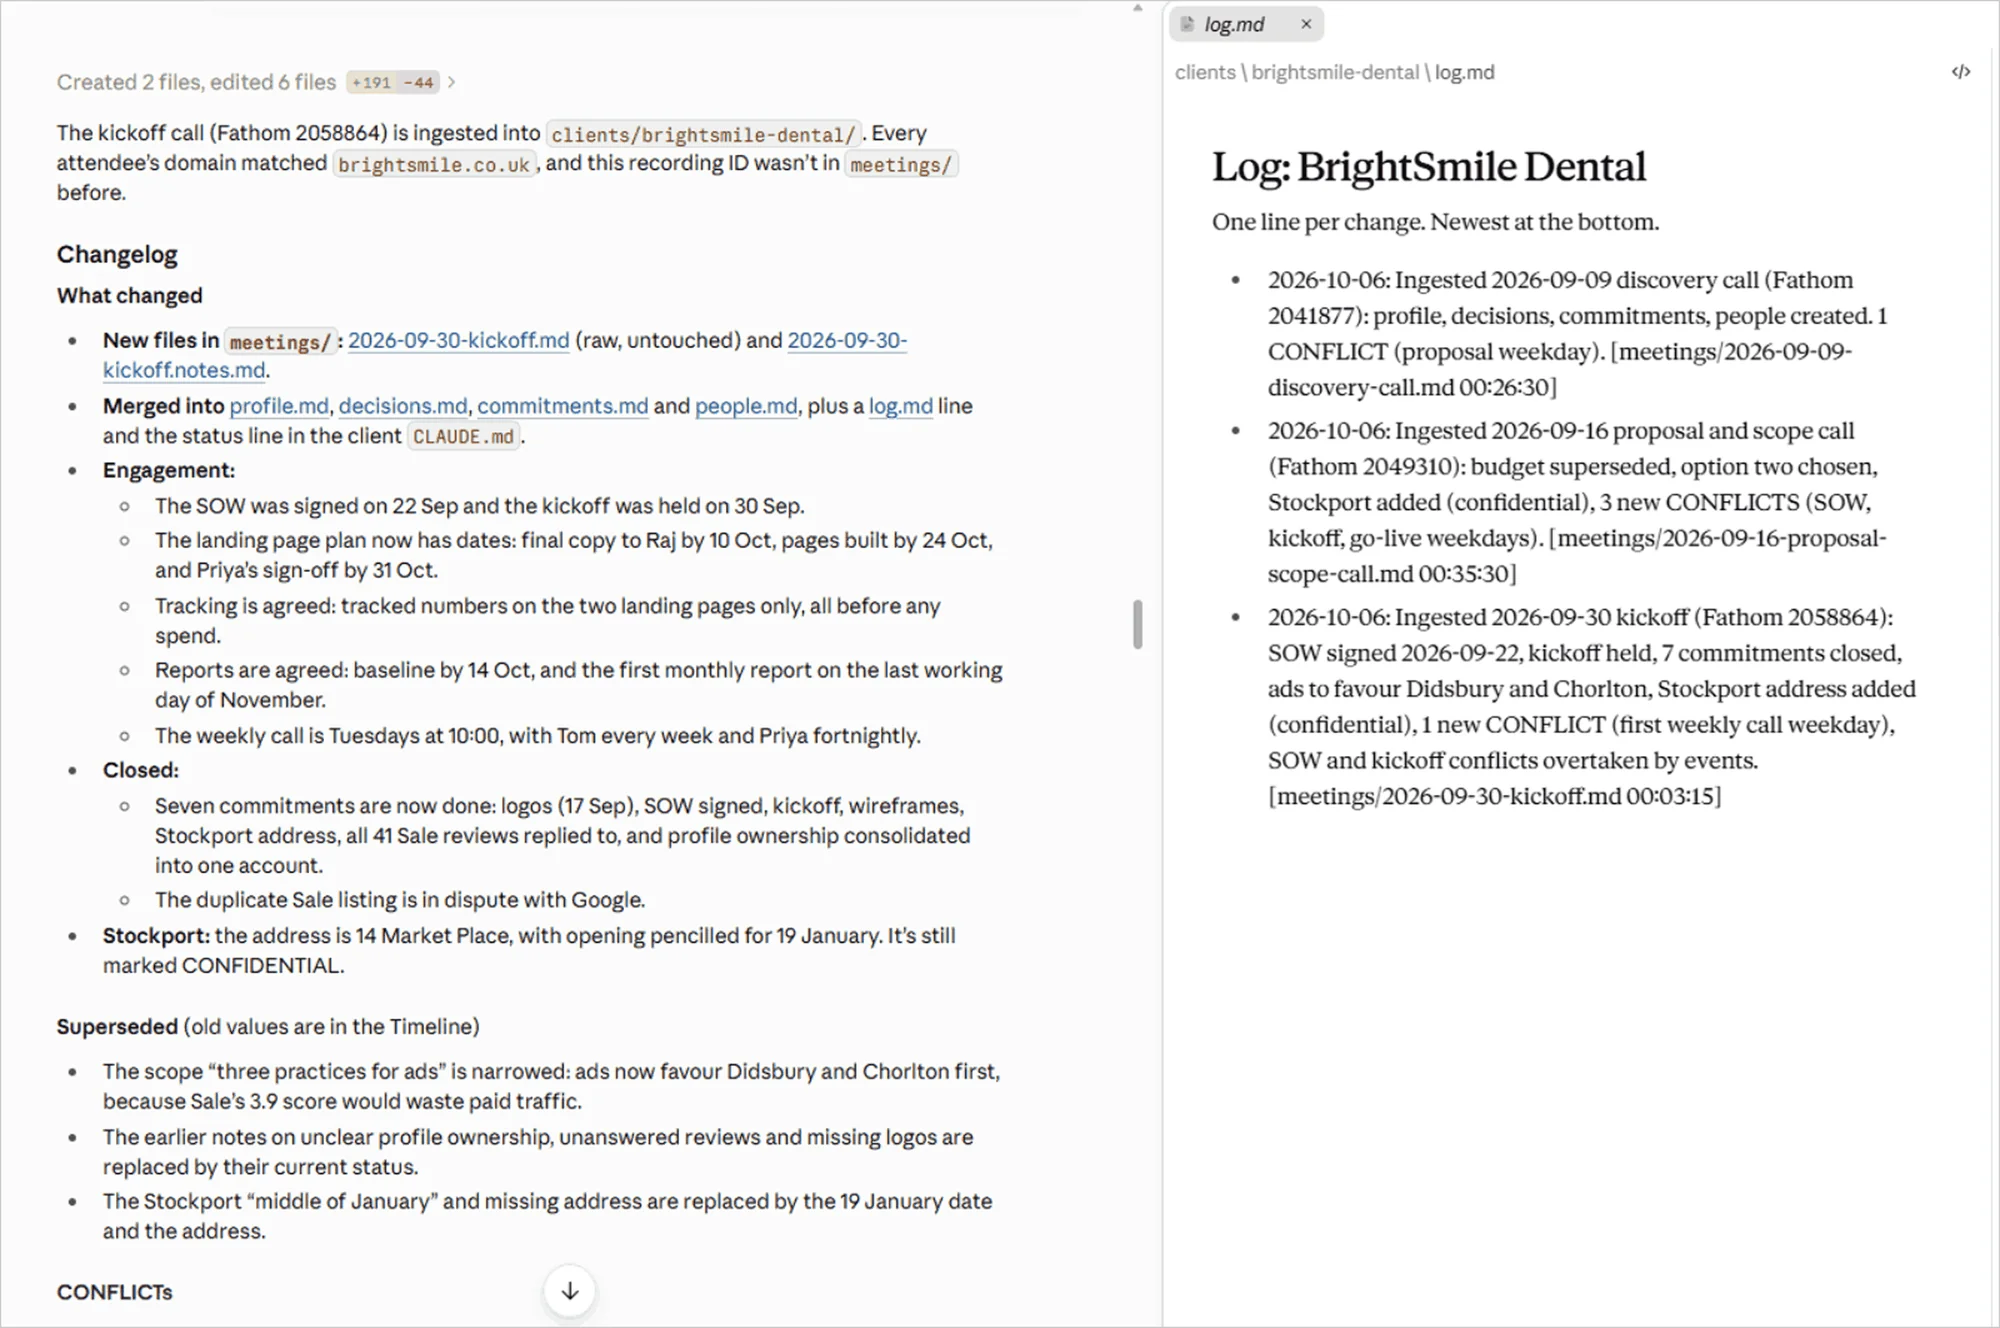2000x1328 pixels.
Task: Click the 'clients/brightsmile-dental/' code chip
Action: point(703,134)
